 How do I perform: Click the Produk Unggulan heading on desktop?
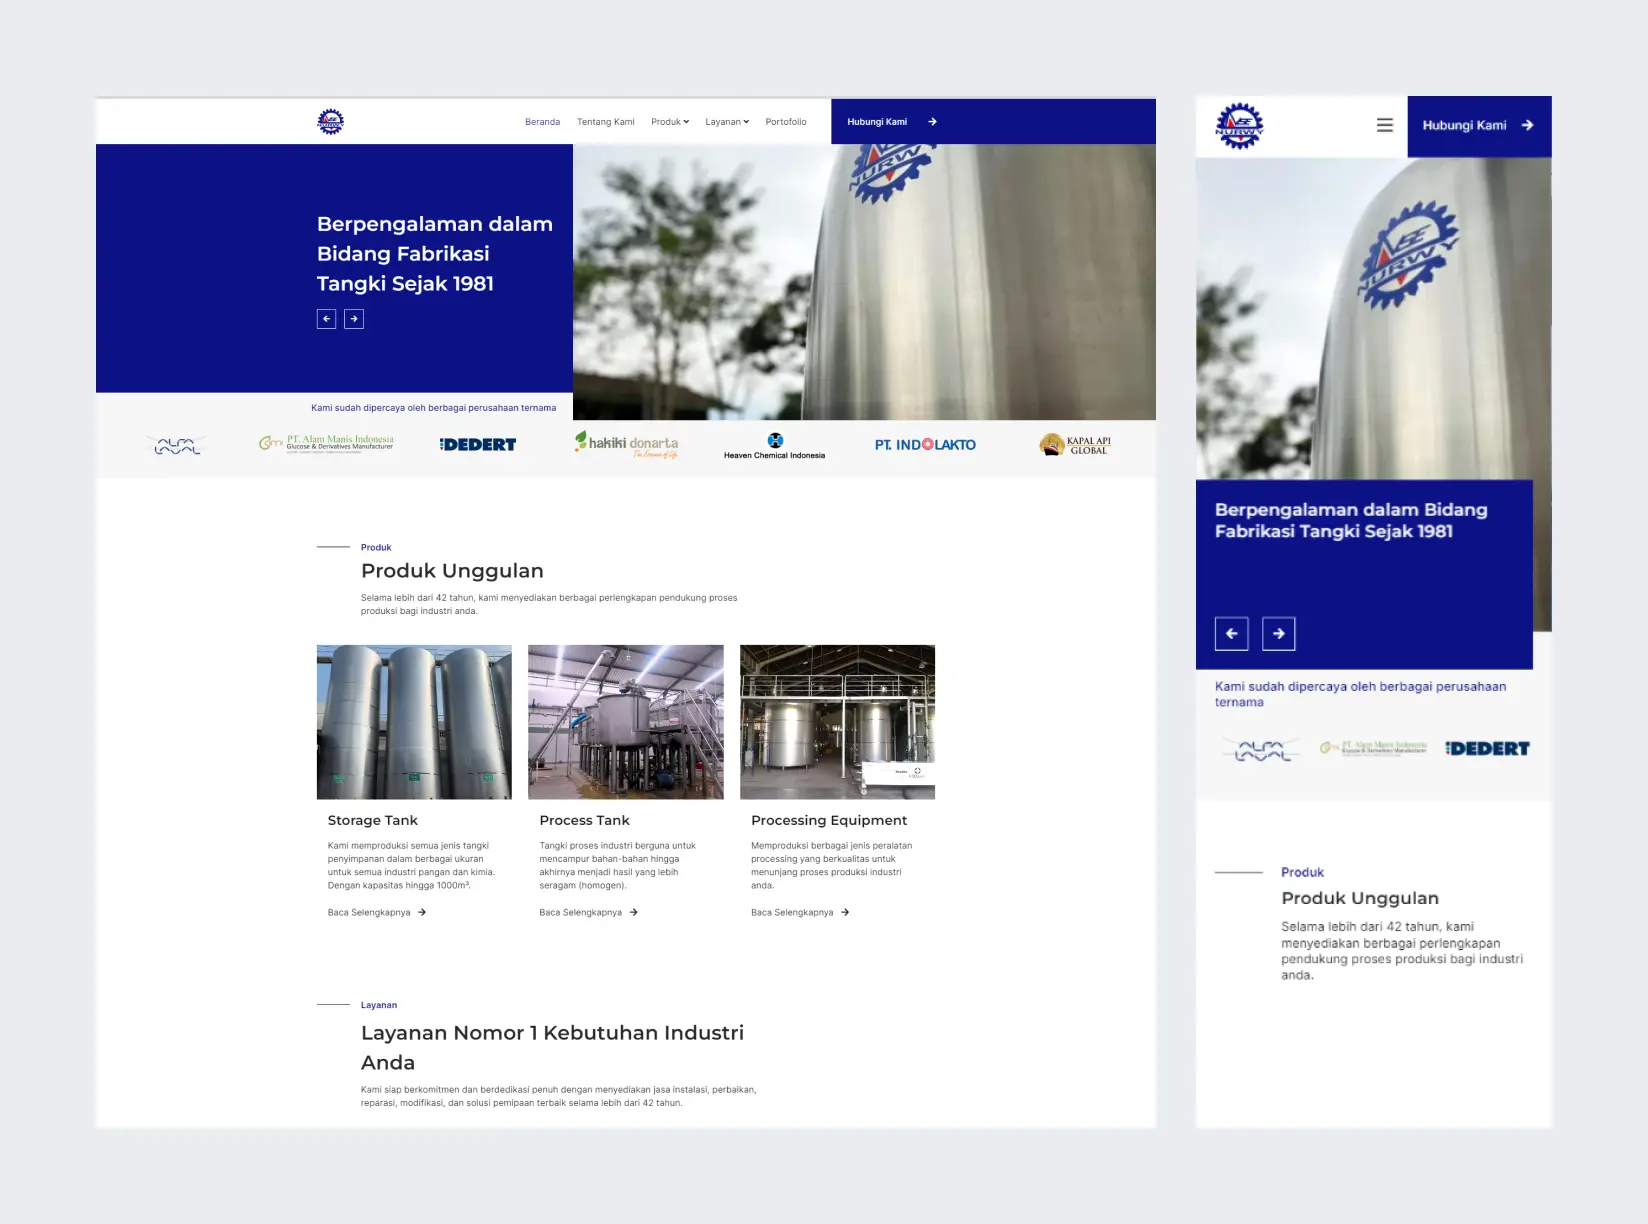[452, 571]
